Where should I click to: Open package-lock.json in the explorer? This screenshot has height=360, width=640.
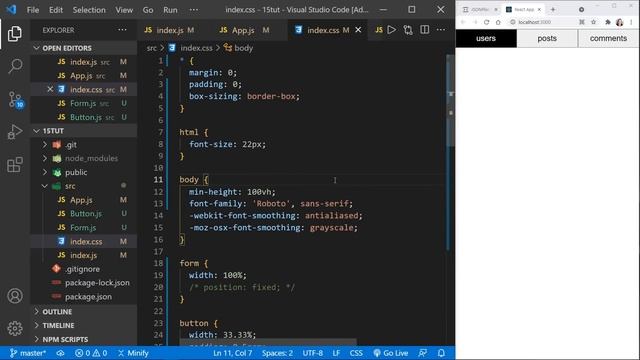[84, 283]
